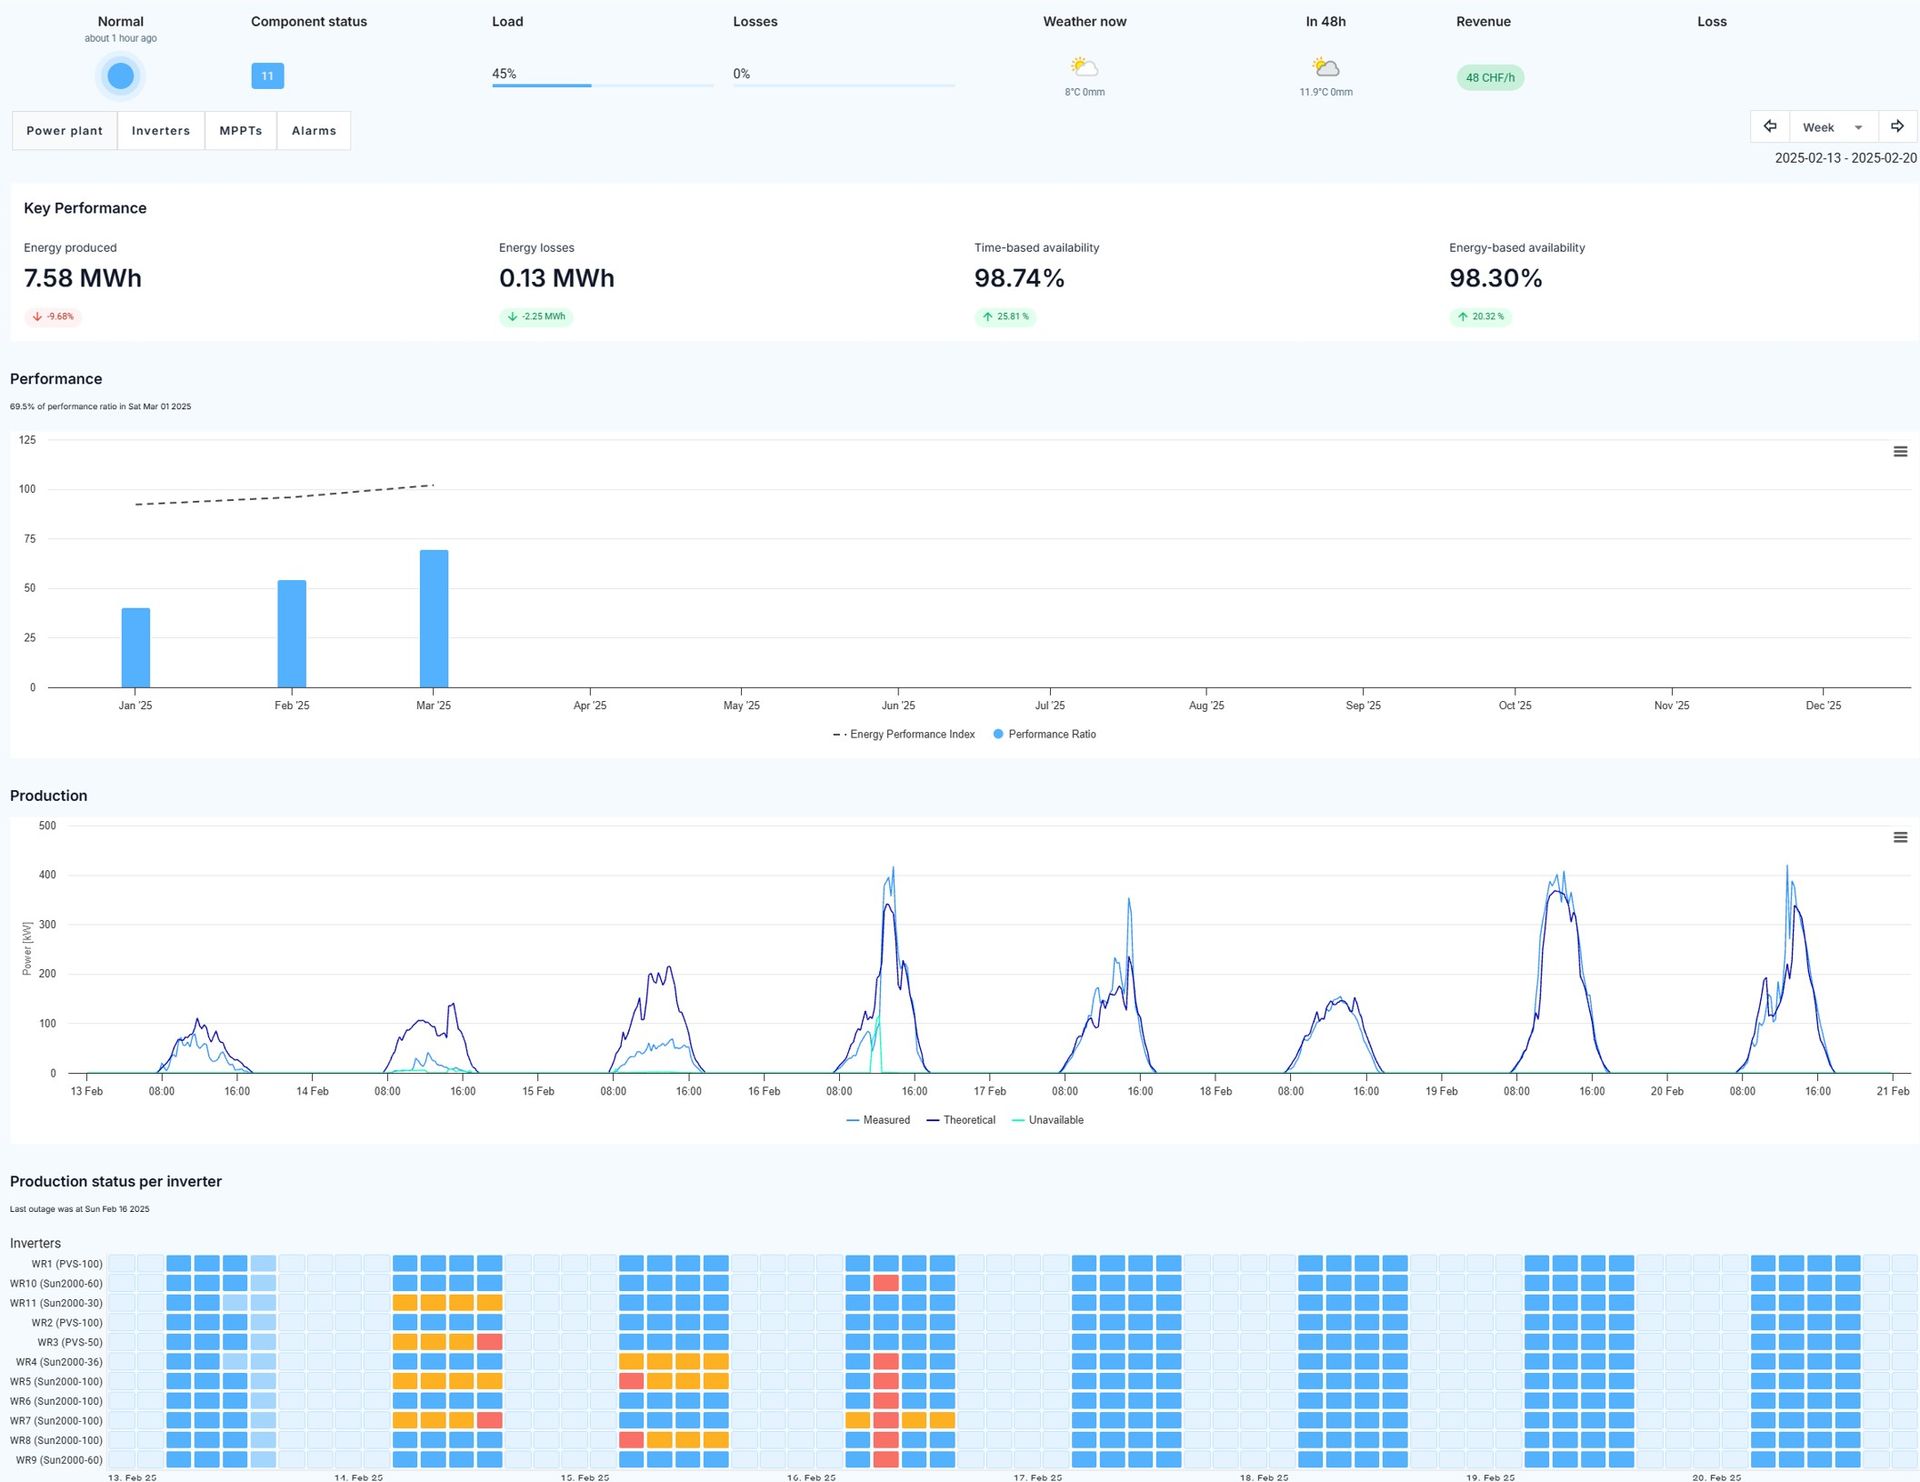Click the component status badge 11

pyautogui.click(x=267, y=76)
